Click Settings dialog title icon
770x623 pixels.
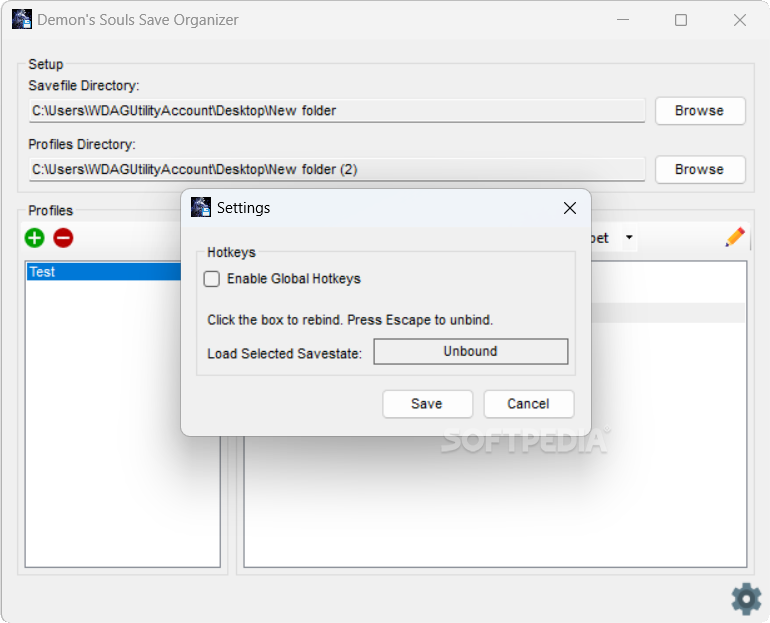coord(201,207)
